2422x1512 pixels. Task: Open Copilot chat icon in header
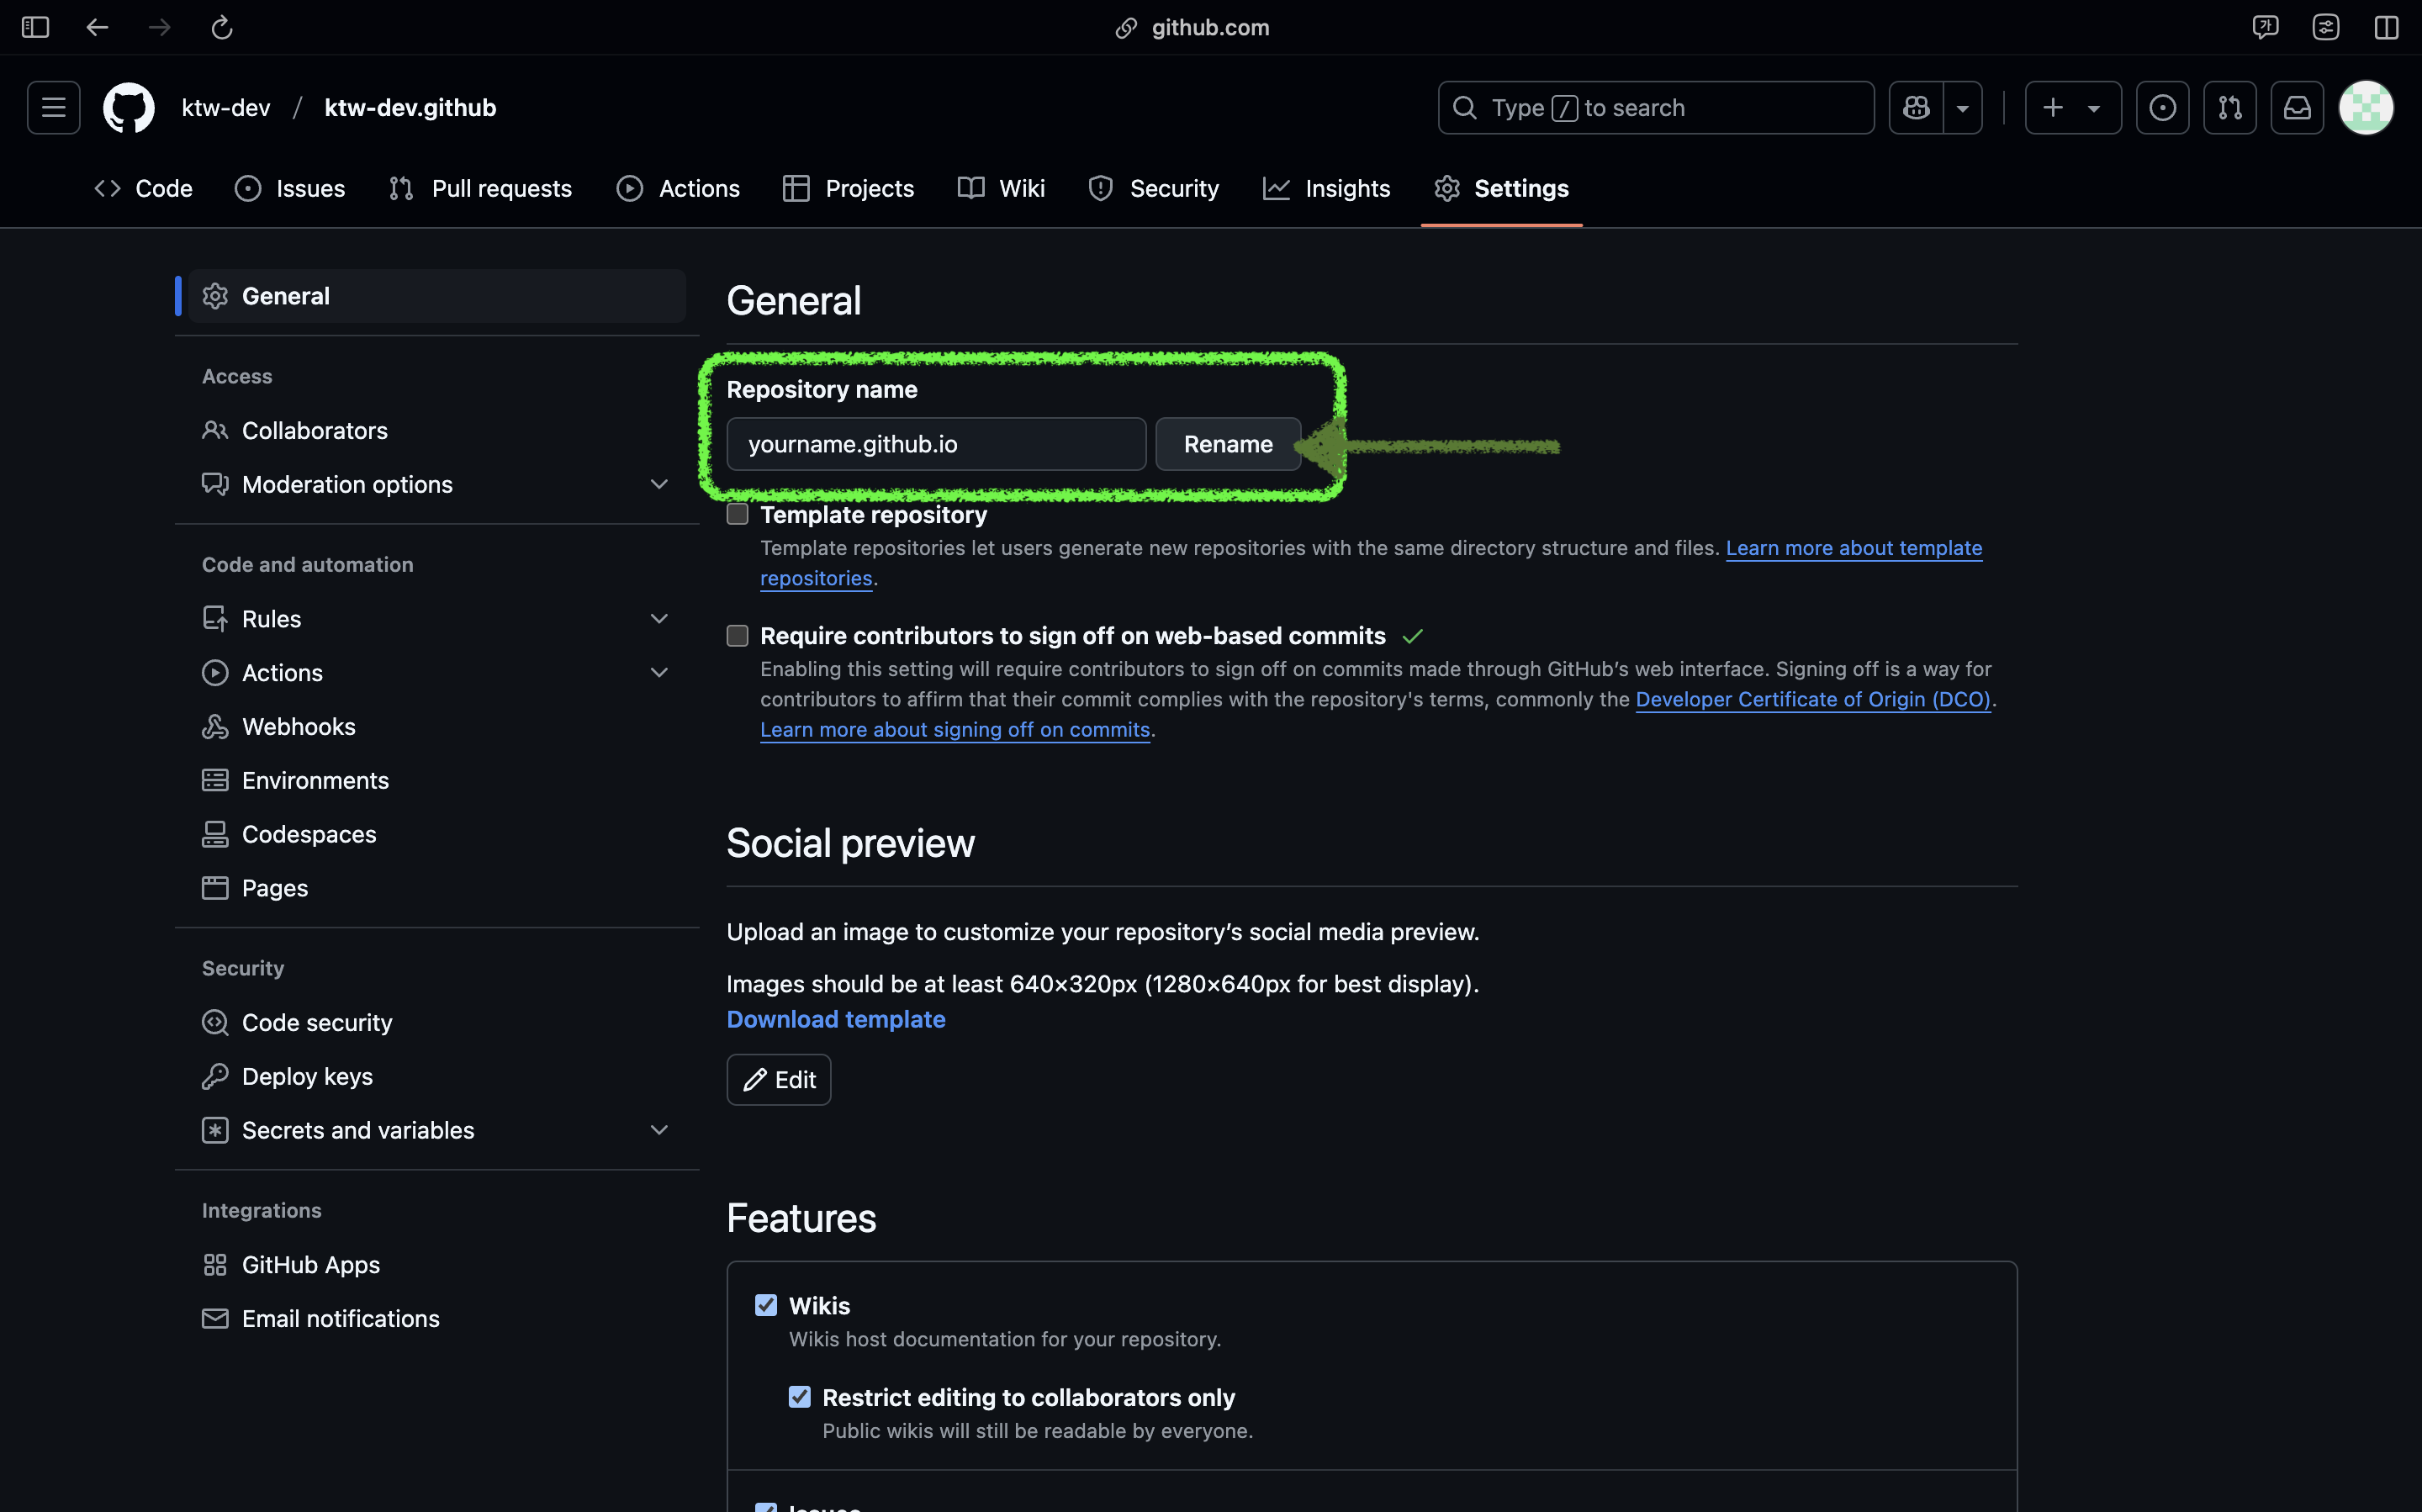[1916, 107]
